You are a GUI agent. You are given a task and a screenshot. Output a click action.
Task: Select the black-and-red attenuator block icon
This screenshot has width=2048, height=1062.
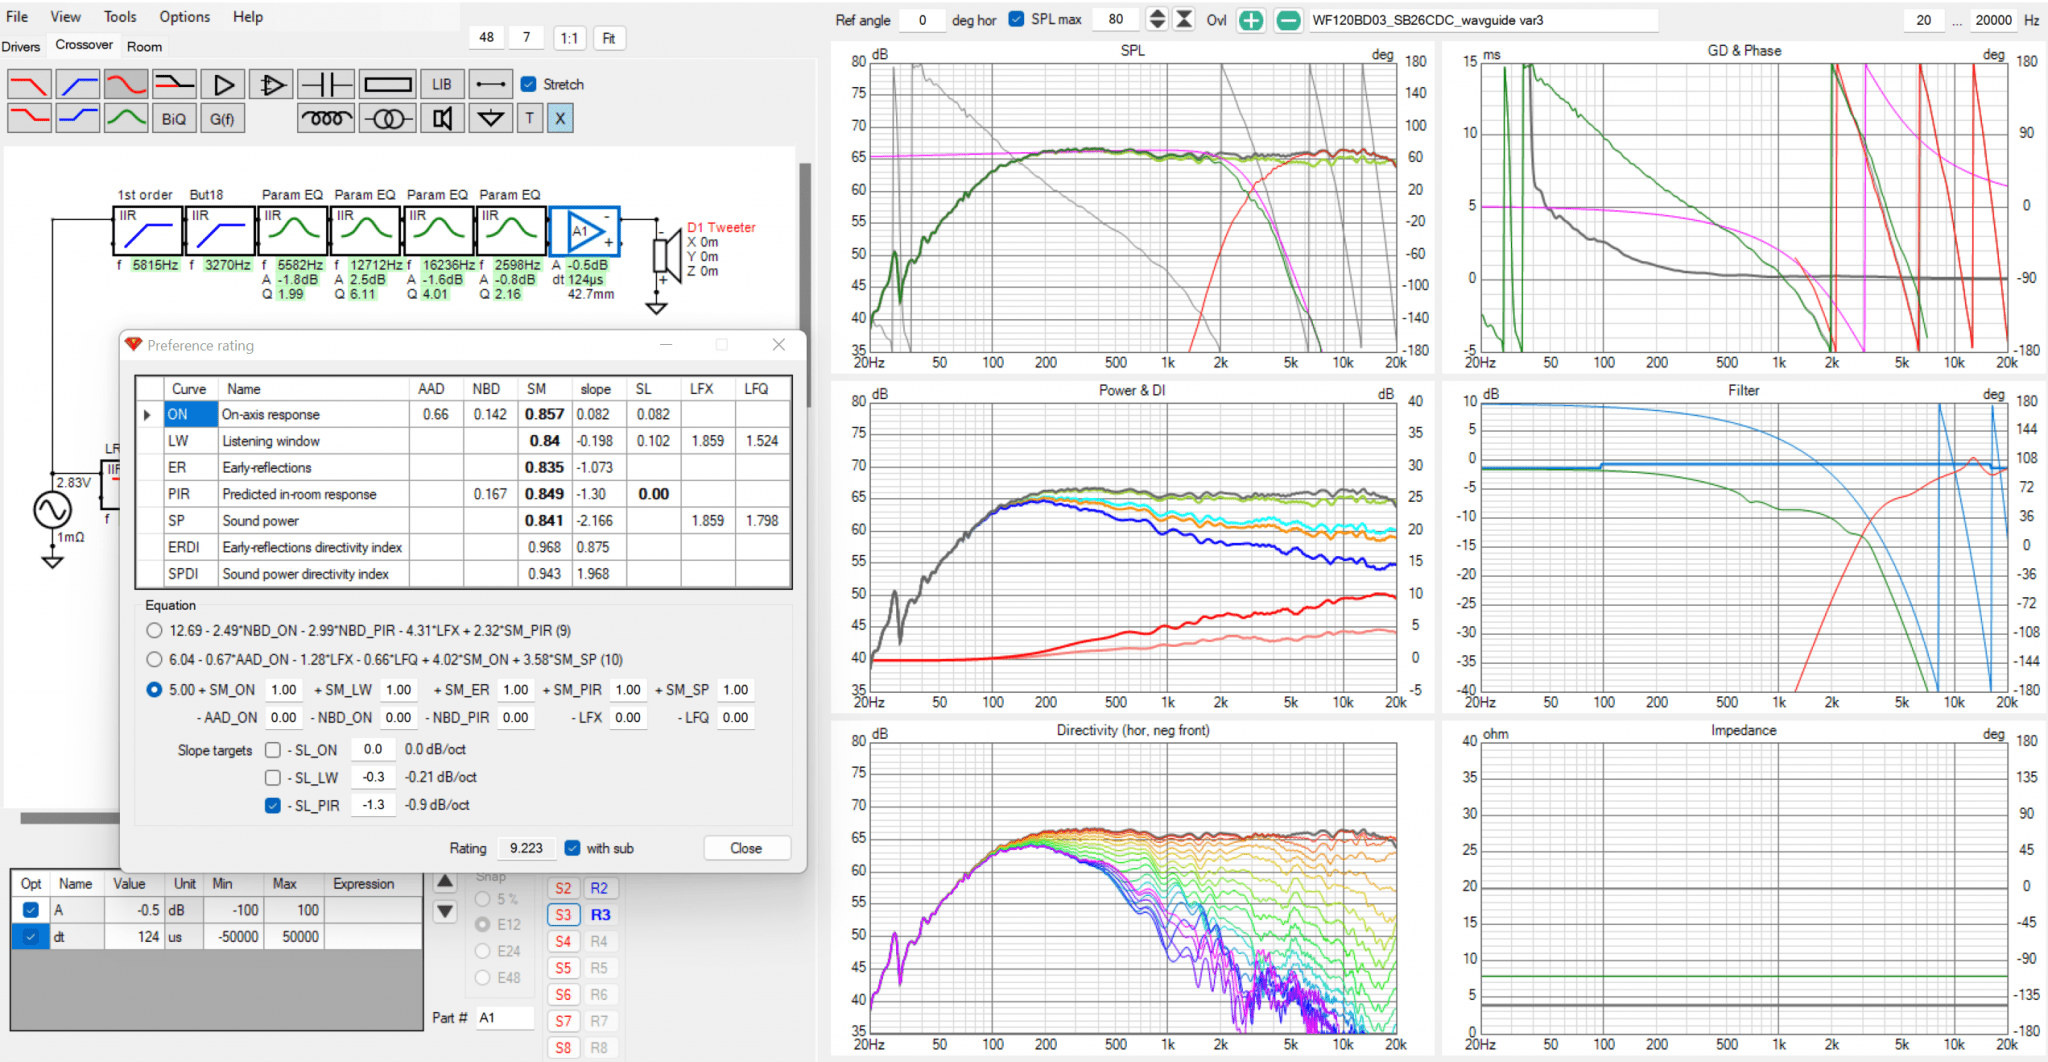click(x=174, y=84)
